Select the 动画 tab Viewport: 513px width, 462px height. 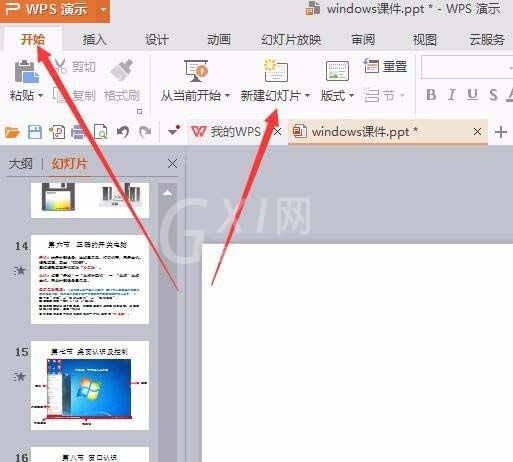pos(219,40)
